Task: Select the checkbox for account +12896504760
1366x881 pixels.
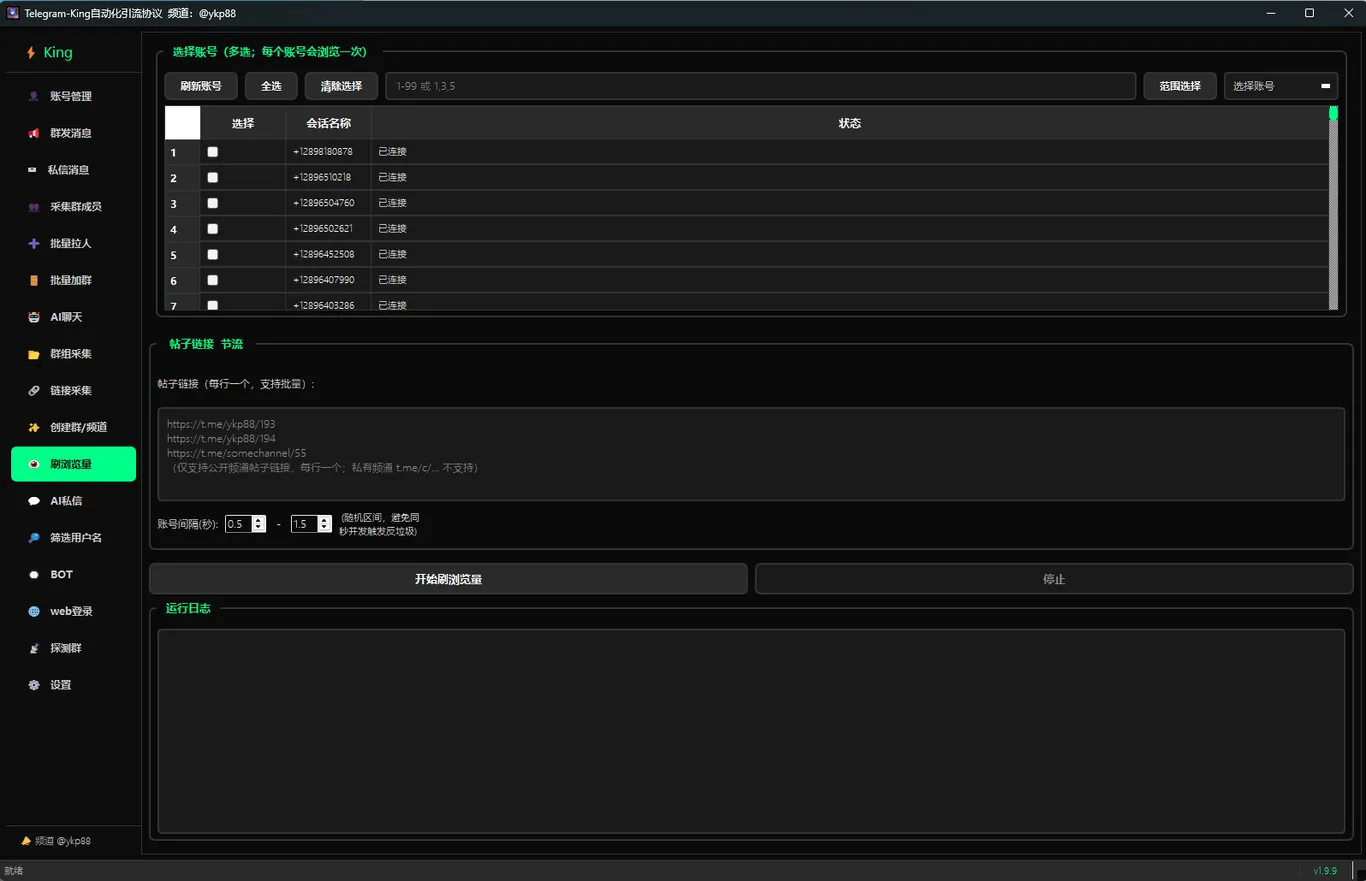Action: [212, 203]
